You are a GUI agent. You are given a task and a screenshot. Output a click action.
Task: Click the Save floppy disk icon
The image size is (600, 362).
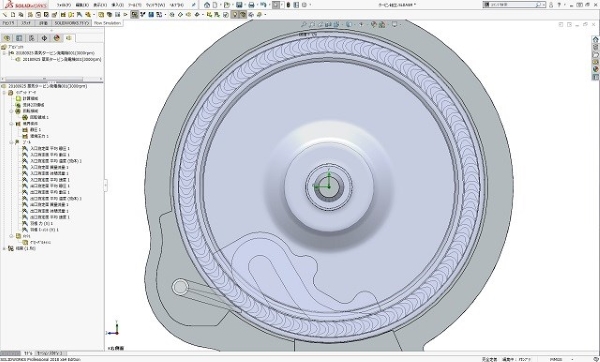coord(239,5)
